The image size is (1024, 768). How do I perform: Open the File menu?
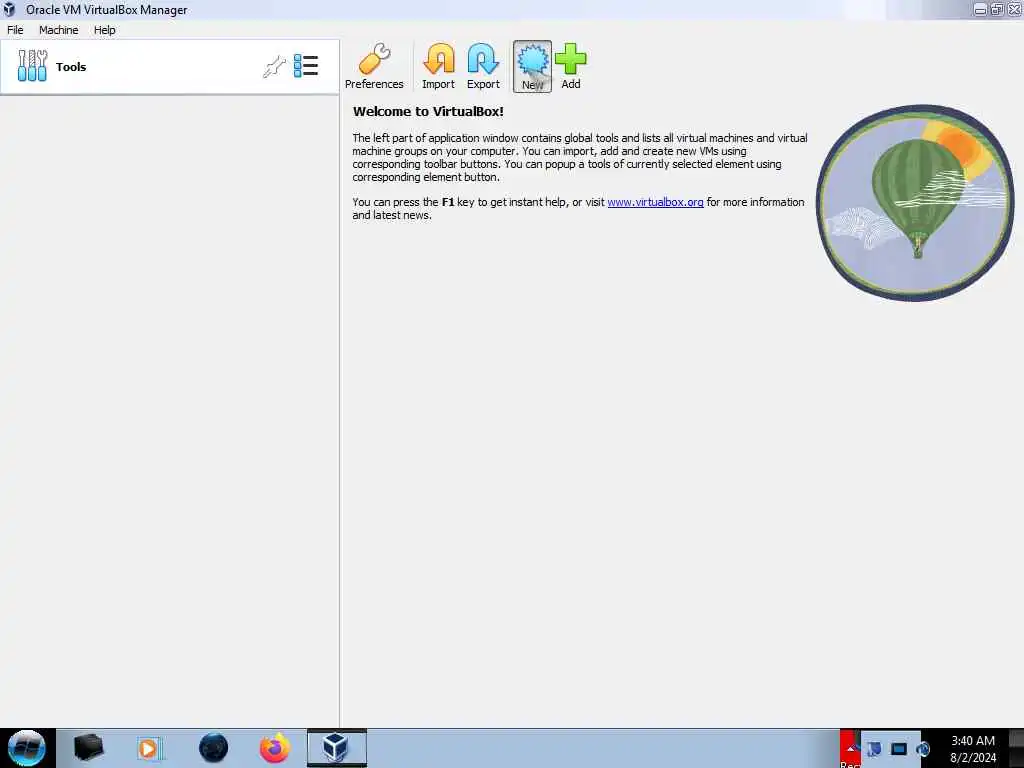(x=15, y=30)
